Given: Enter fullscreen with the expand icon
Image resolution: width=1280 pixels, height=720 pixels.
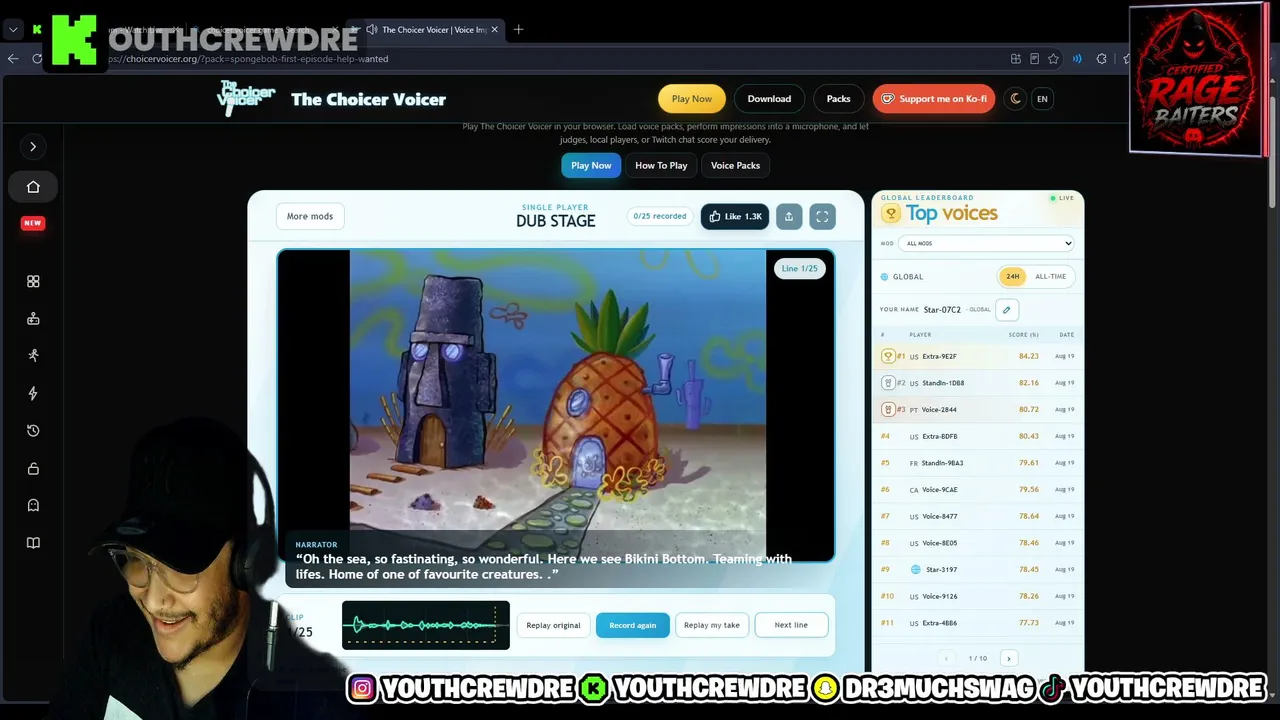Looking at the screenshot, I should click(x=822, y=216).
